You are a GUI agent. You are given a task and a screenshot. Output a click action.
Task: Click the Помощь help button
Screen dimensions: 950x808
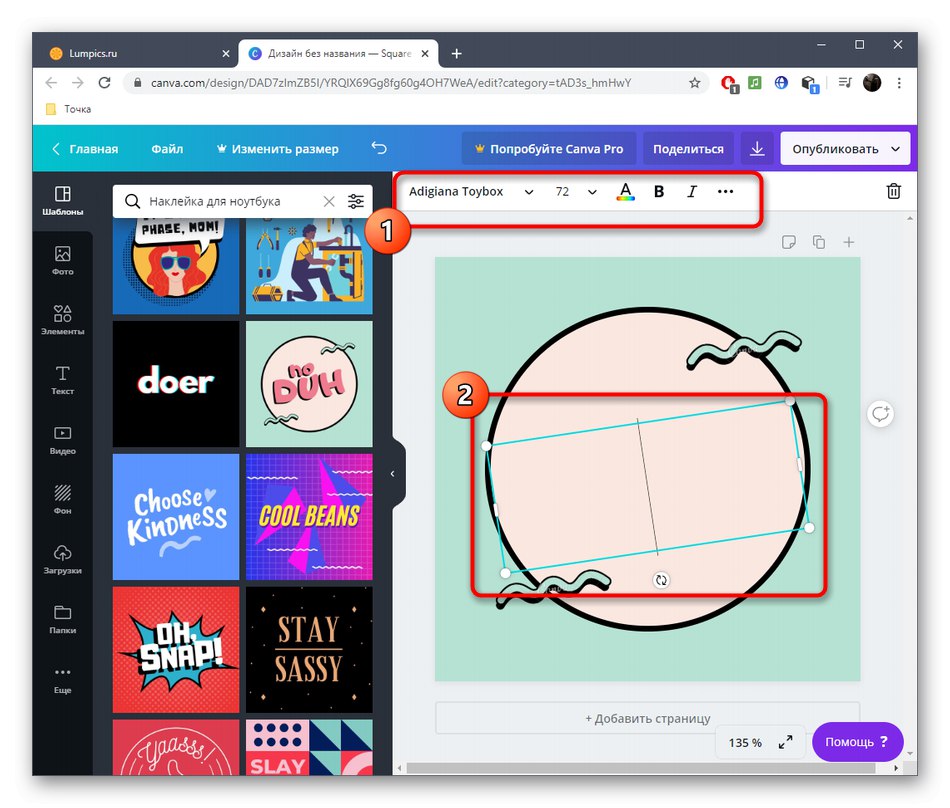[857, 742]
